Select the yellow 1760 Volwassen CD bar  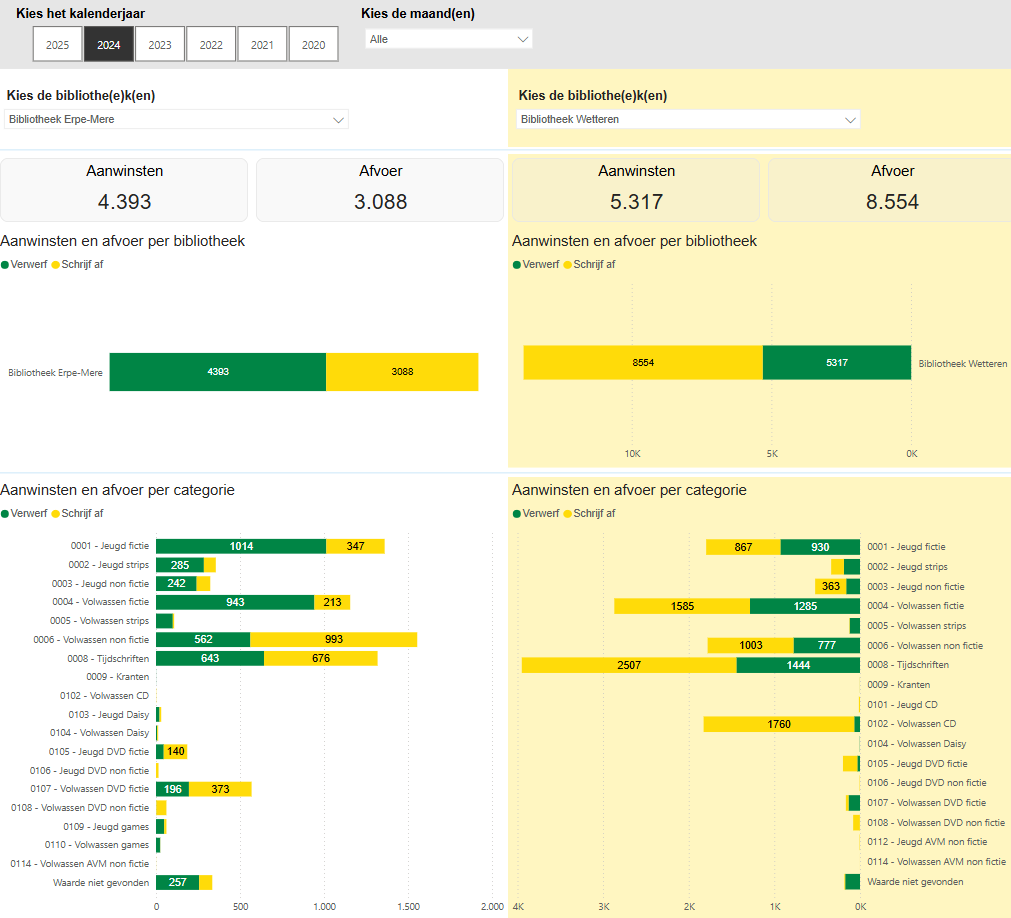(778, 724)
